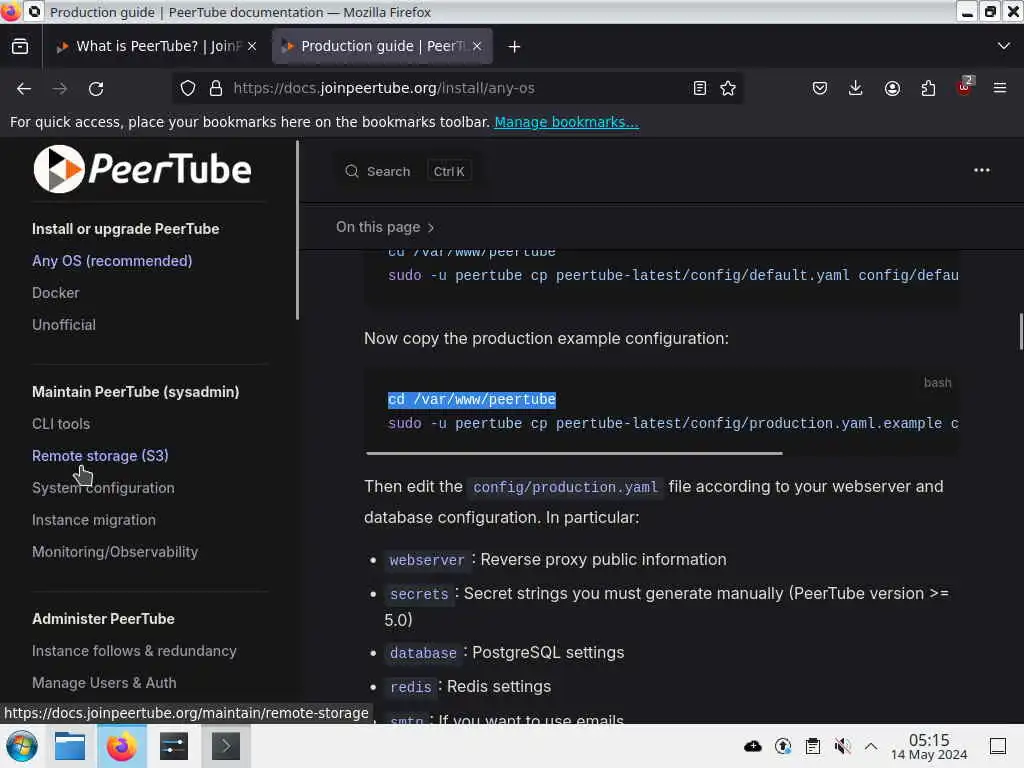
Task: Open a new tab with plus button
Action: (514, 46)
